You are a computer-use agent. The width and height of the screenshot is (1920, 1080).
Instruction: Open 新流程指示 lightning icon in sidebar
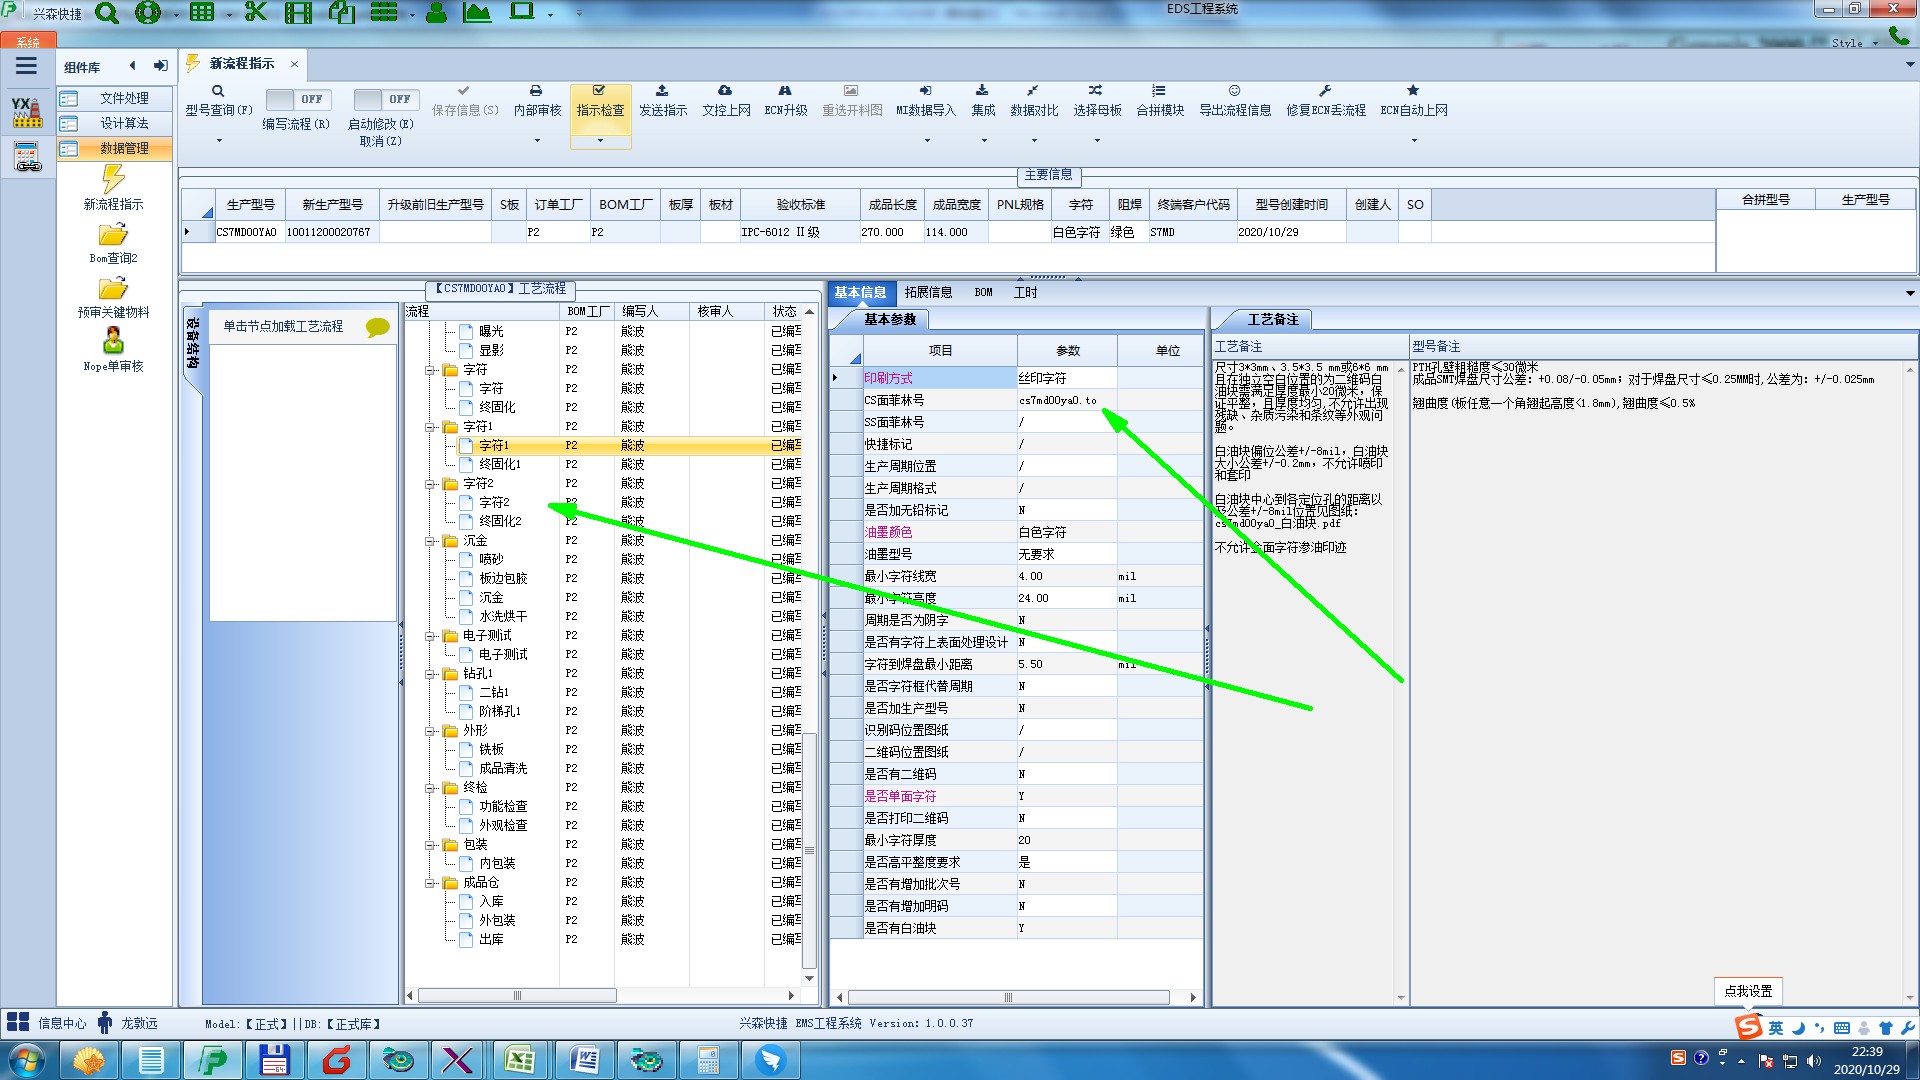[x=113, y=180]
